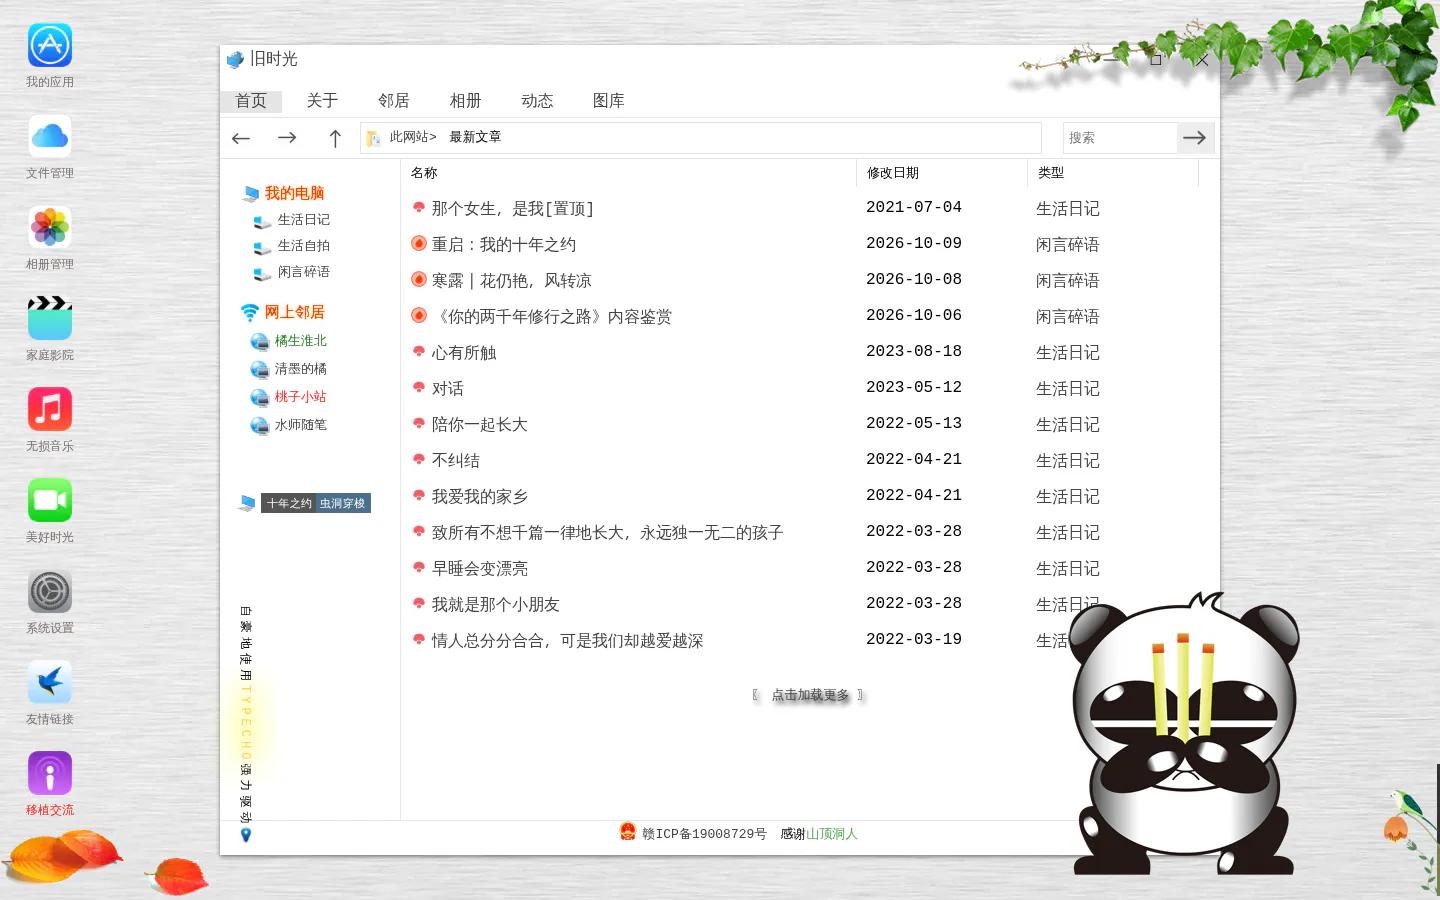Open the 相册 menu tab
Image resolution: width=1440 pixels, height=900 pixels.
tap(465, 101)
